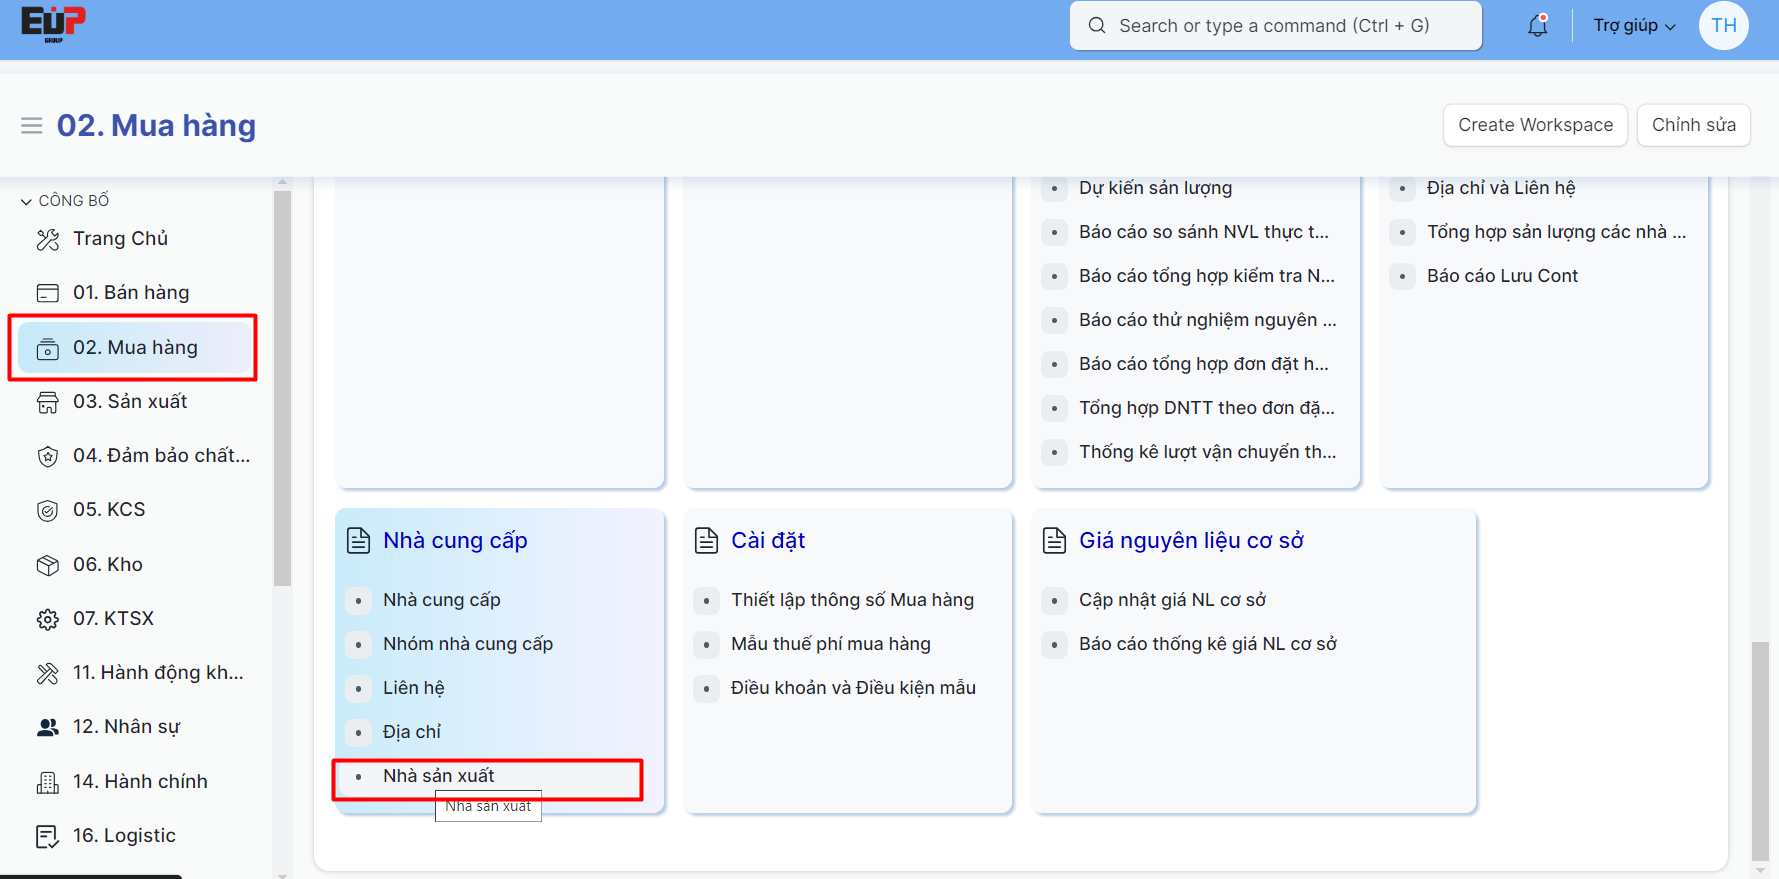Click the Create Workspace button
The height and width of the screenshot is (879, 1779).
coord(1535,125)
